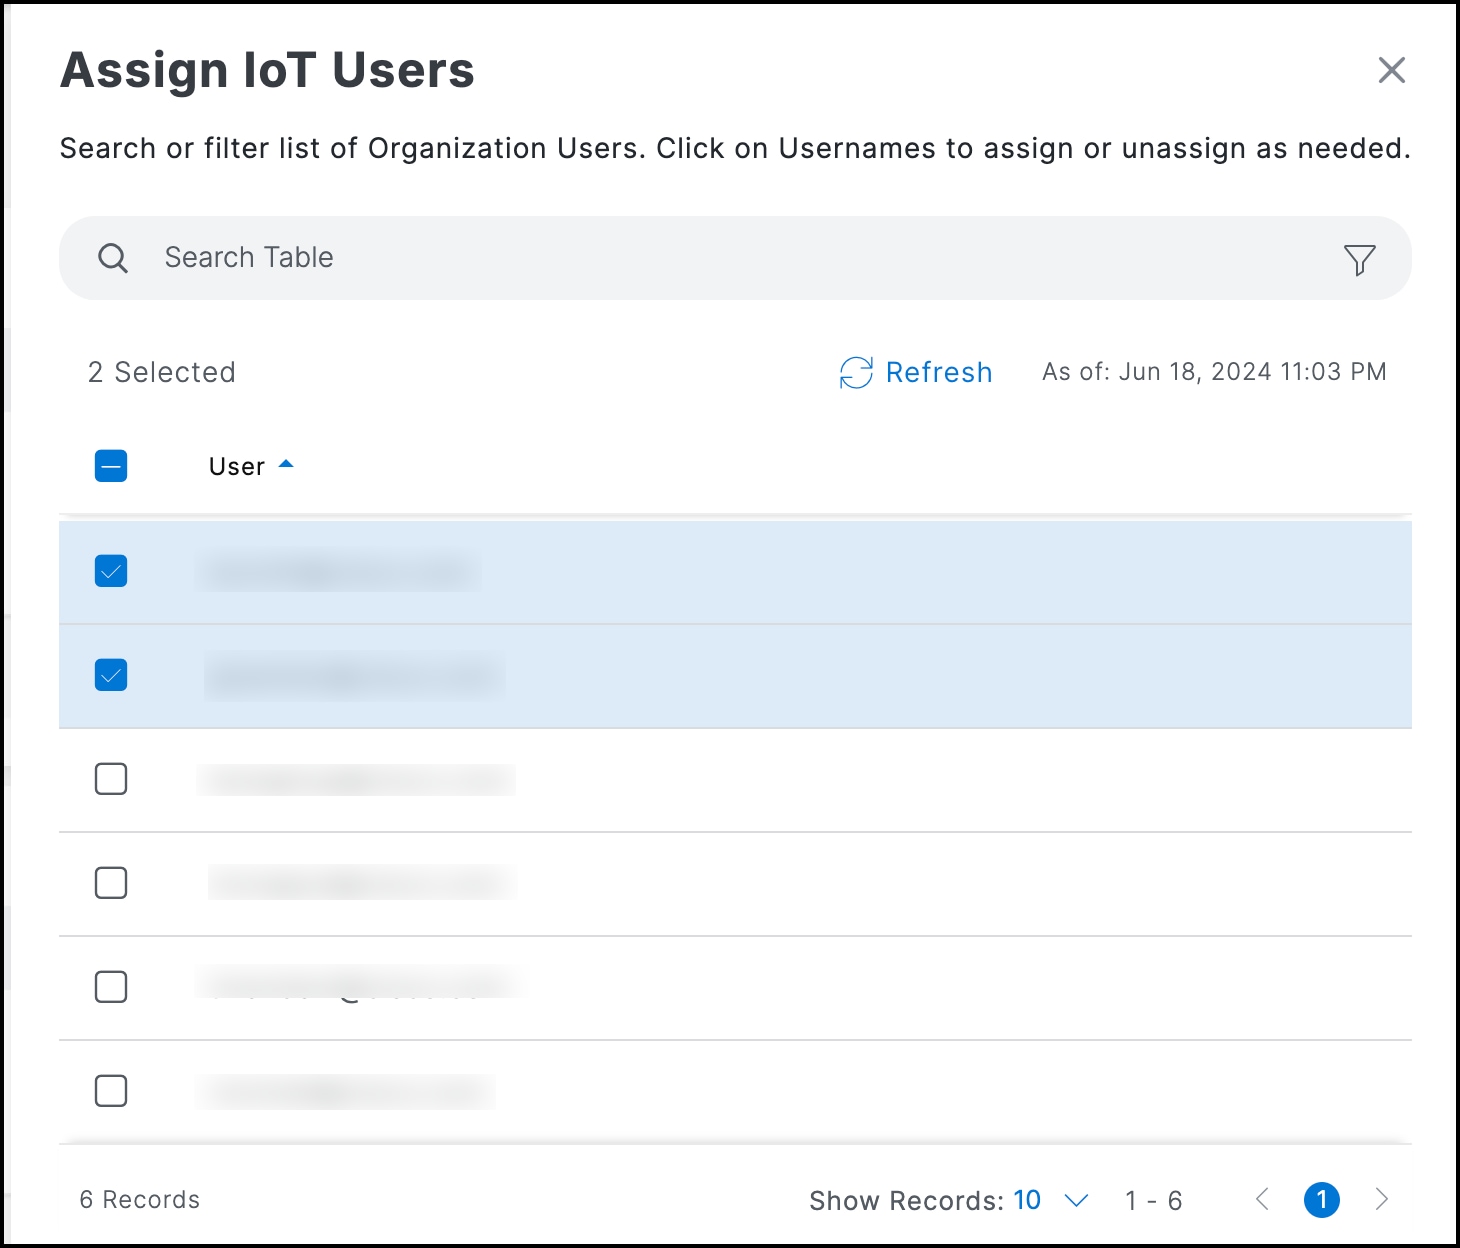Check the fourth user row checkbox

(x=111, y=883)
